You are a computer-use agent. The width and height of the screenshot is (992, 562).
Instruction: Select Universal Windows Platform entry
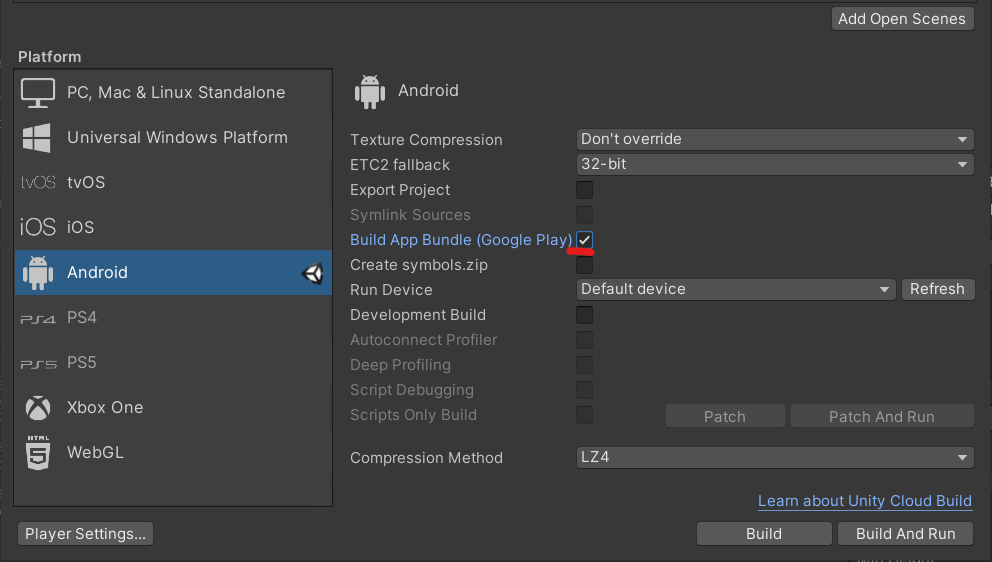(x=173, y=137)
